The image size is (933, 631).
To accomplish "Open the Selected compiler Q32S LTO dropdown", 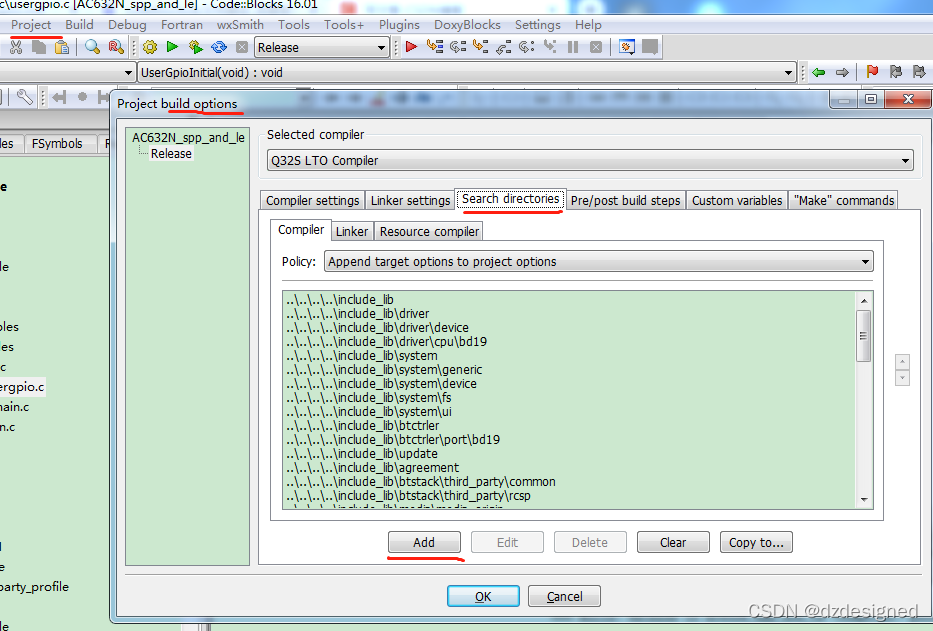I will [x=590, y=161].
